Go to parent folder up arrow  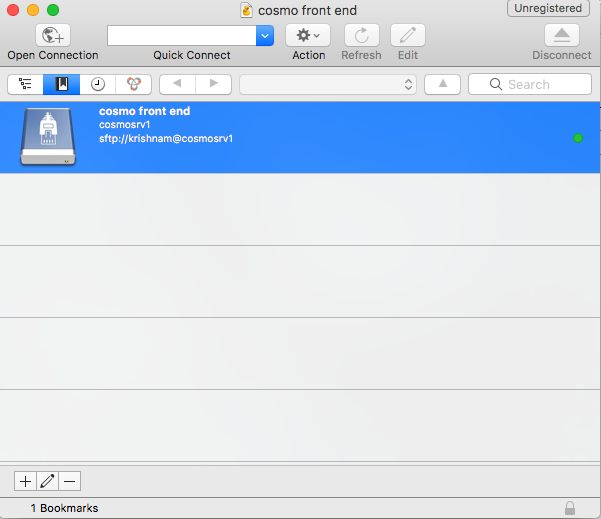(442, 84)
